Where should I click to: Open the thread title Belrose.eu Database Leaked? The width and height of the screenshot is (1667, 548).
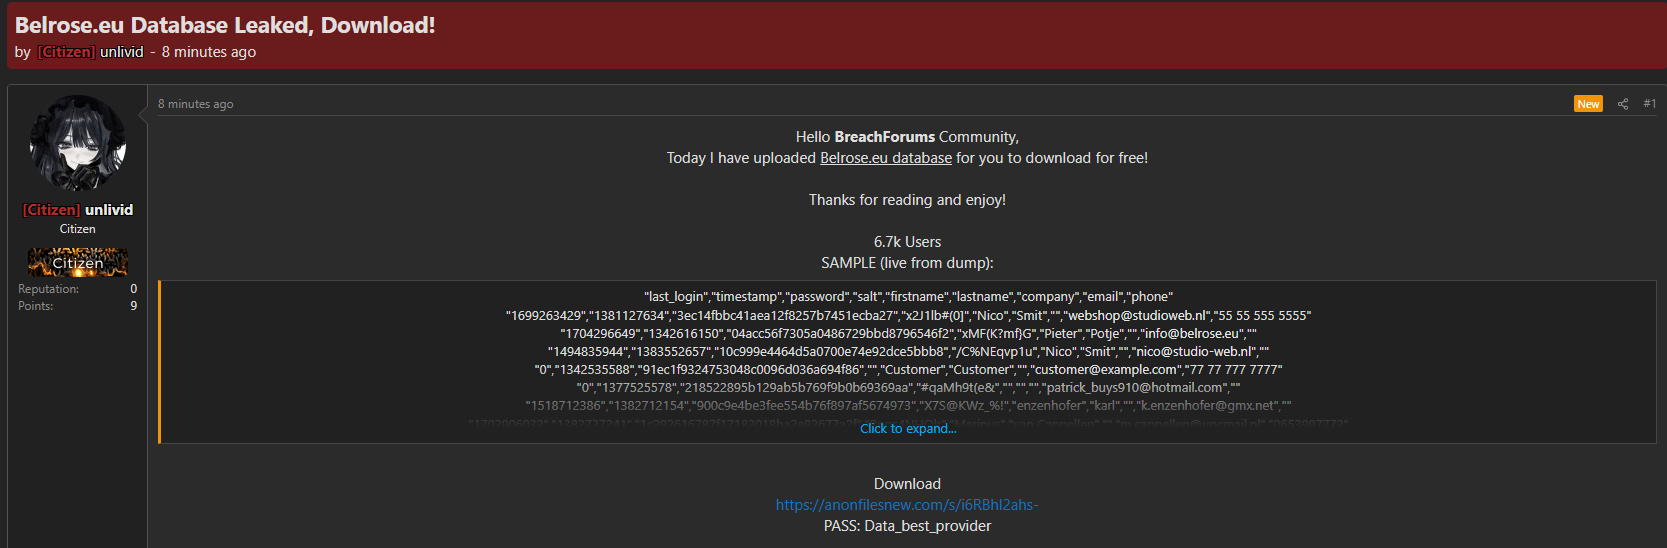225,25
